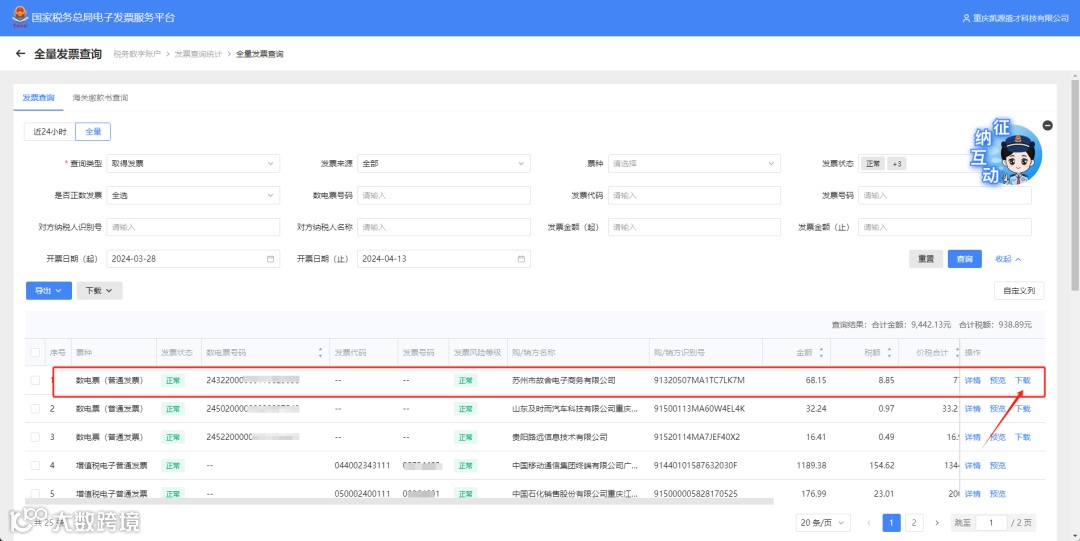Click the blue 查询 button
The width and height of the screenshot is (1080, 541).
point(964,259)
